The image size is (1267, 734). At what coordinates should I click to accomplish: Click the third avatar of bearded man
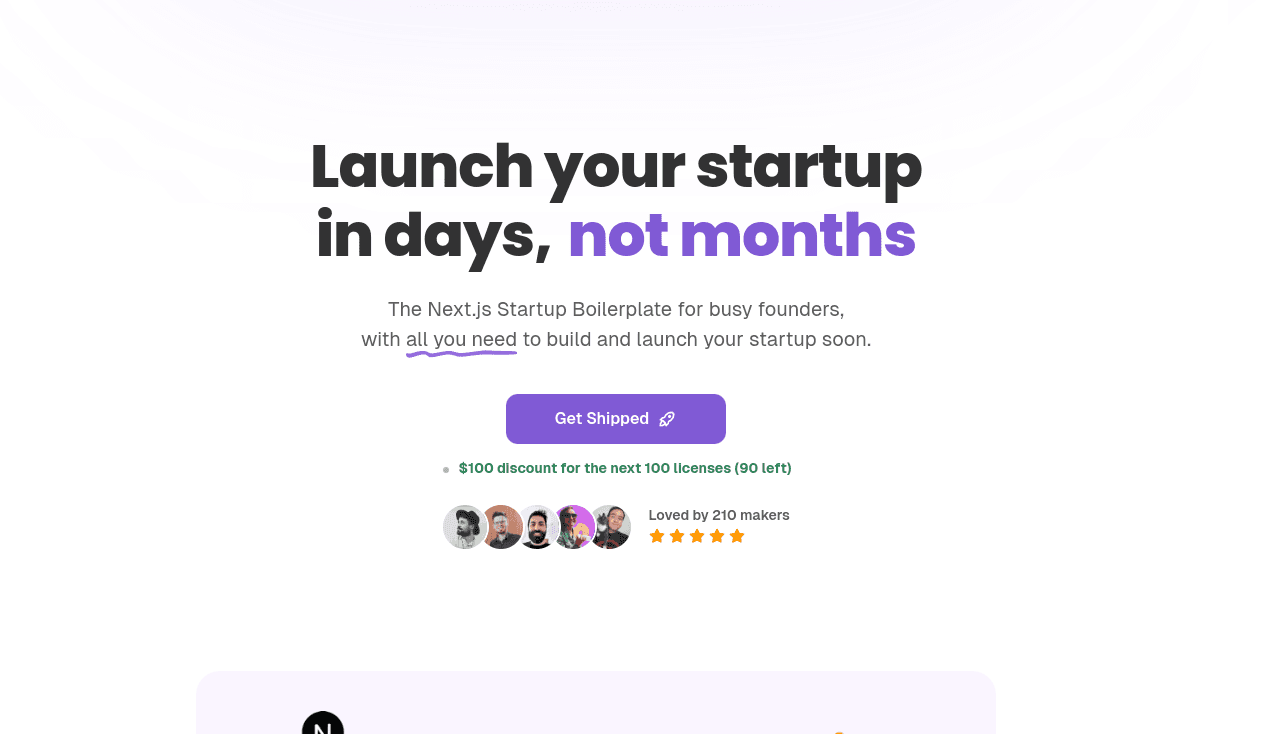point(538,527)
